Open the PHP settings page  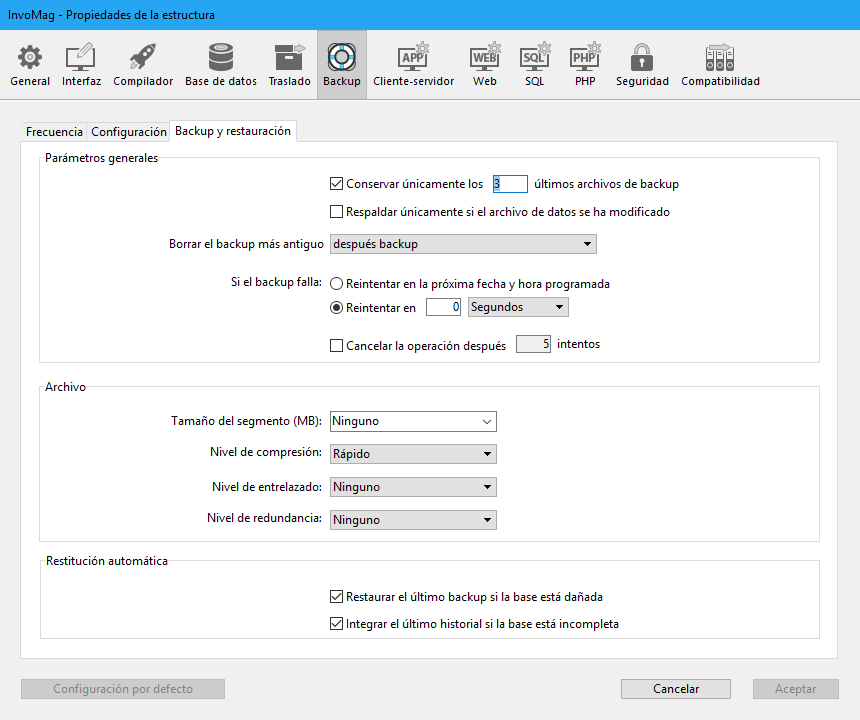(585, 64)
